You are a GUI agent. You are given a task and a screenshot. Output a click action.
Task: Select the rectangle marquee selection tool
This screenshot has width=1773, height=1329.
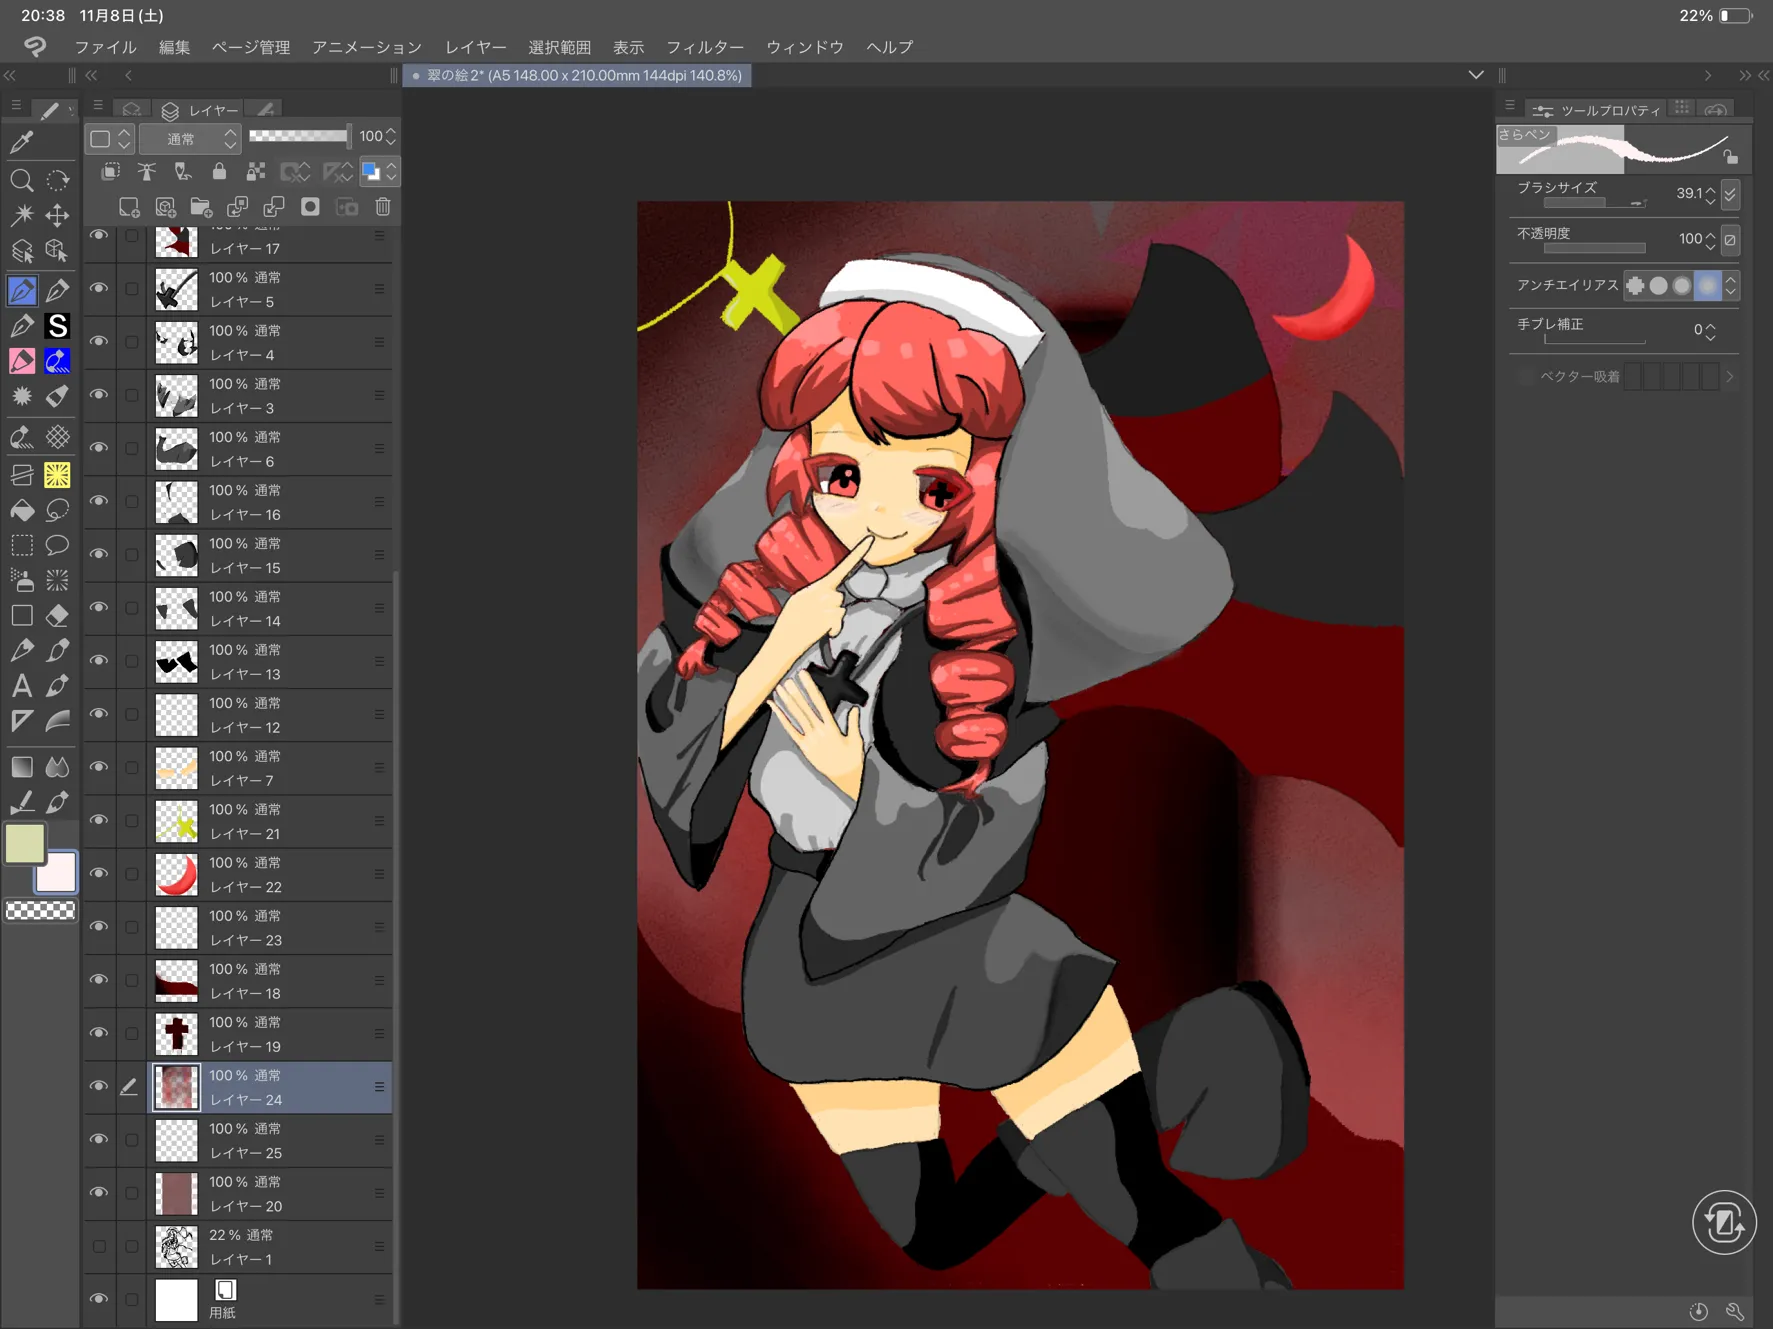(x=21, y=546)
